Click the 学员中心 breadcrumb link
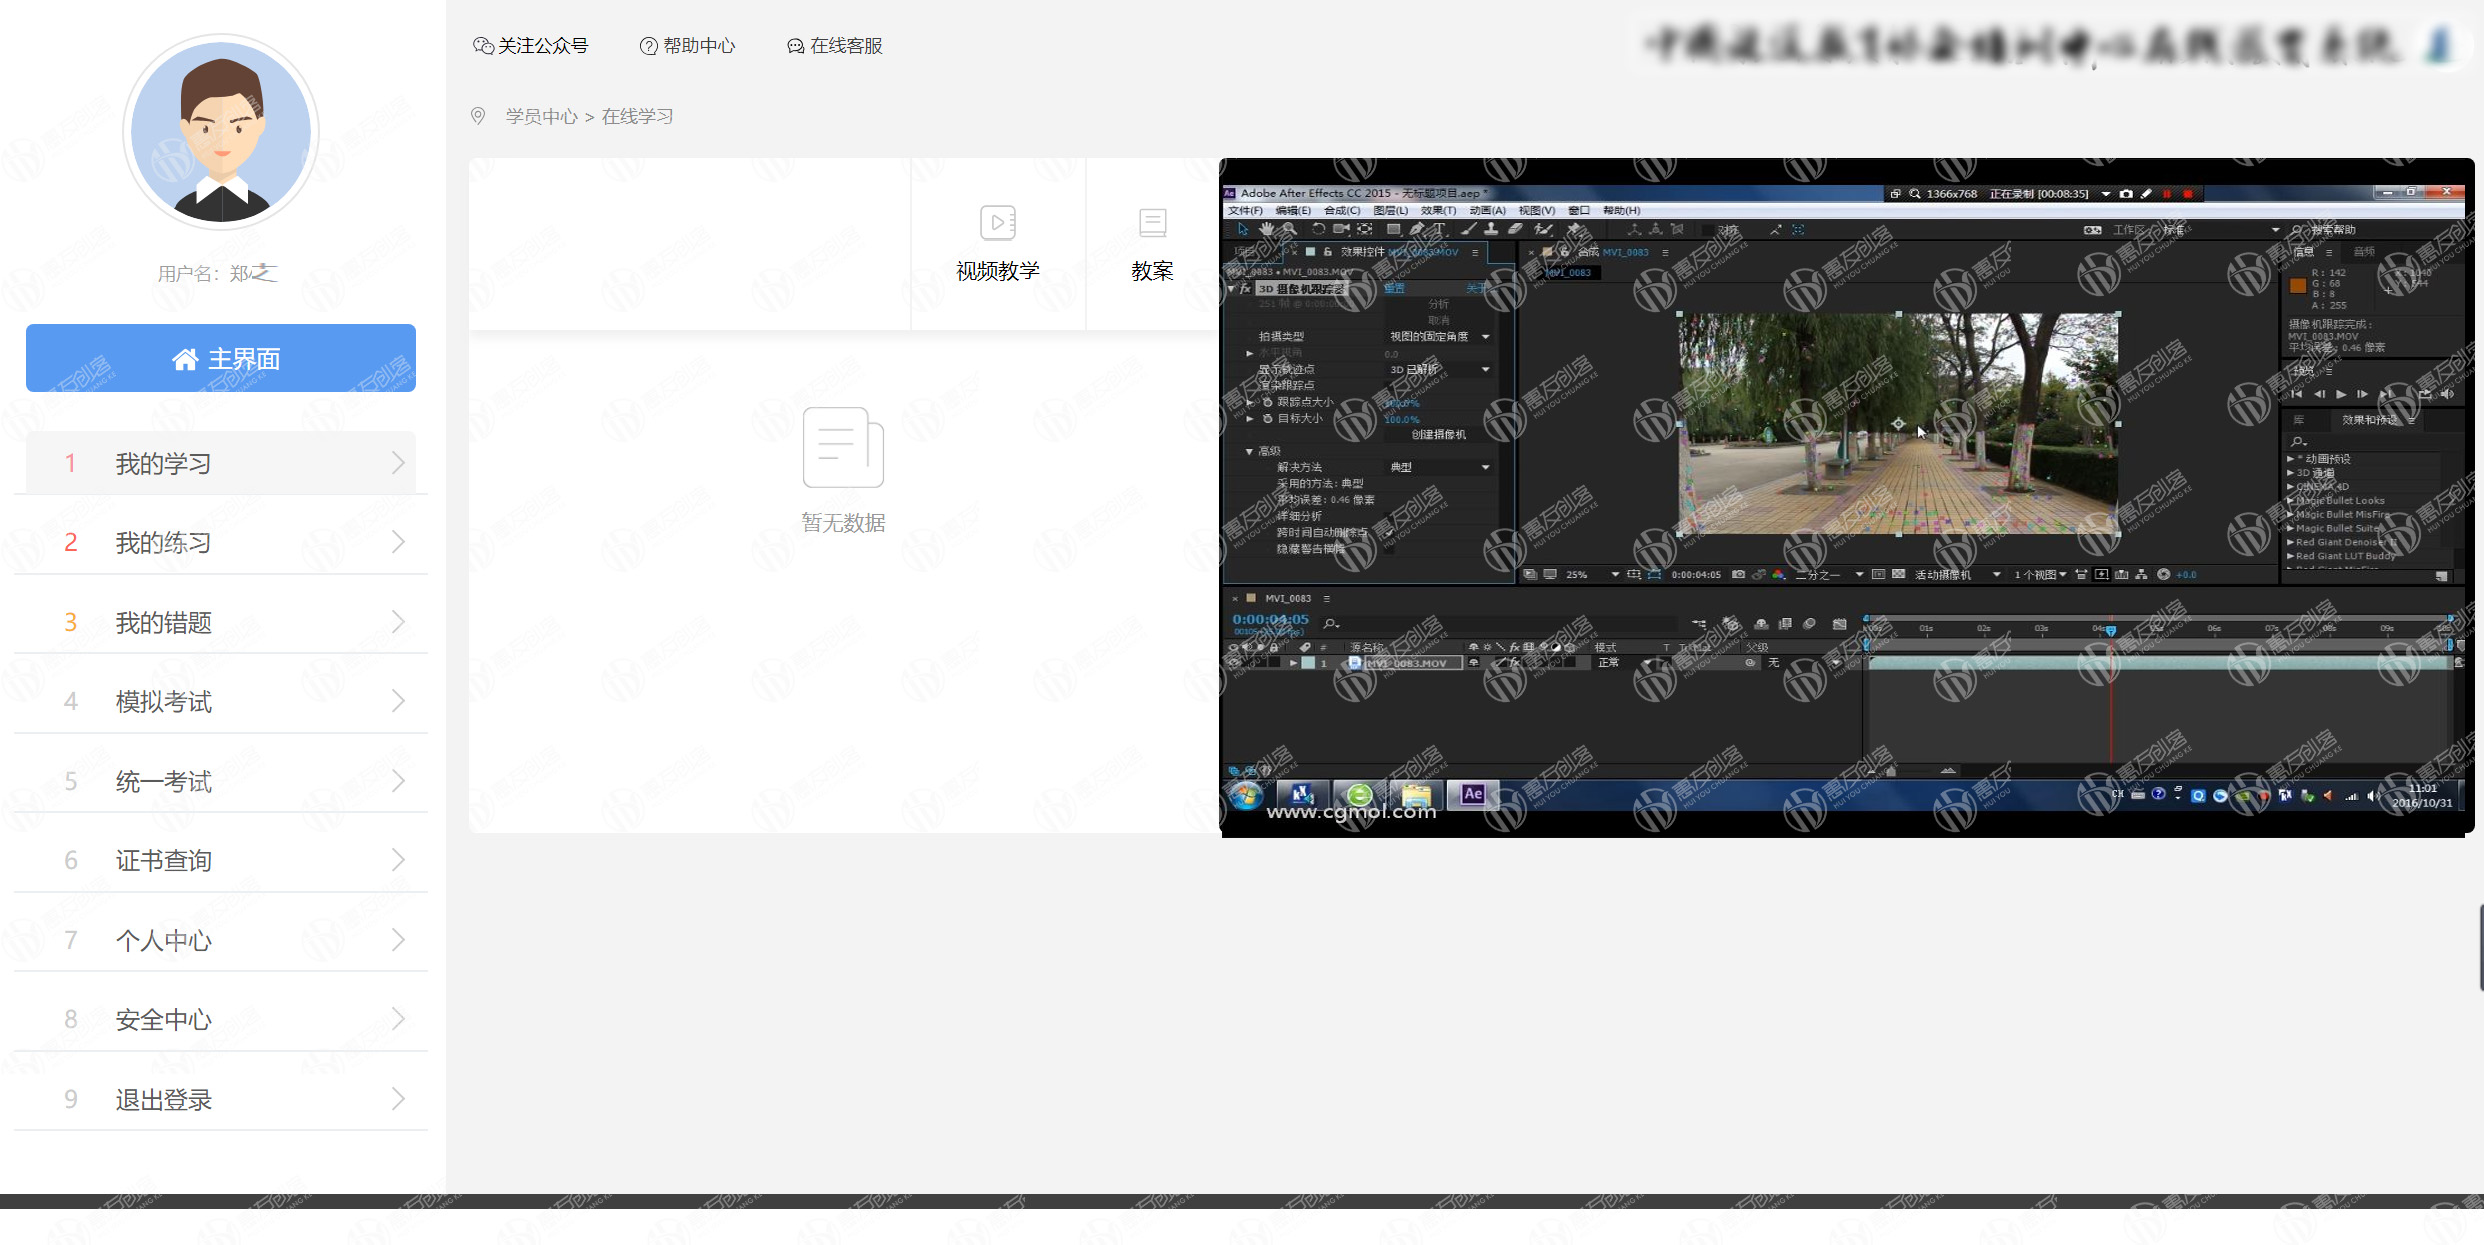Image resolution: width=2484 pixels, height=1245 pixels. [541, 117]
